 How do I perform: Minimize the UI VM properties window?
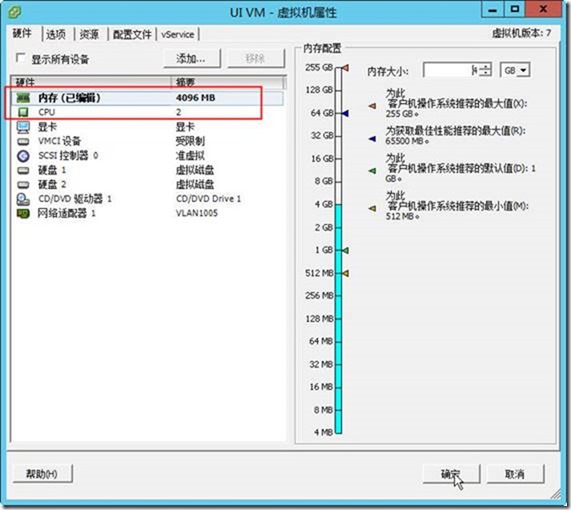click(x=493, y=9)
